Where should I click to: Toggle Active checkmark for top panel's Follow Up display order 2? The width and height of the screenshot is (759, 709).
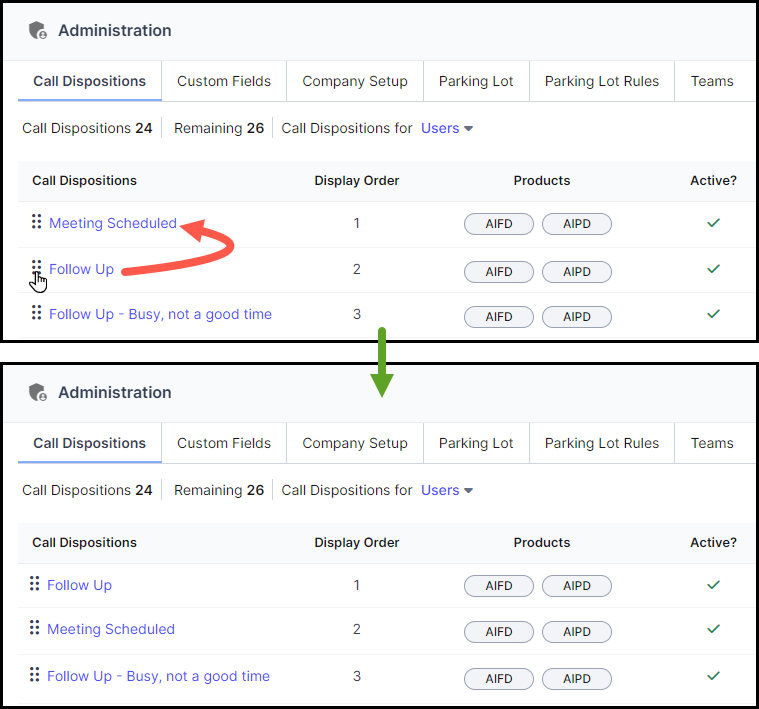coord(713,269)
